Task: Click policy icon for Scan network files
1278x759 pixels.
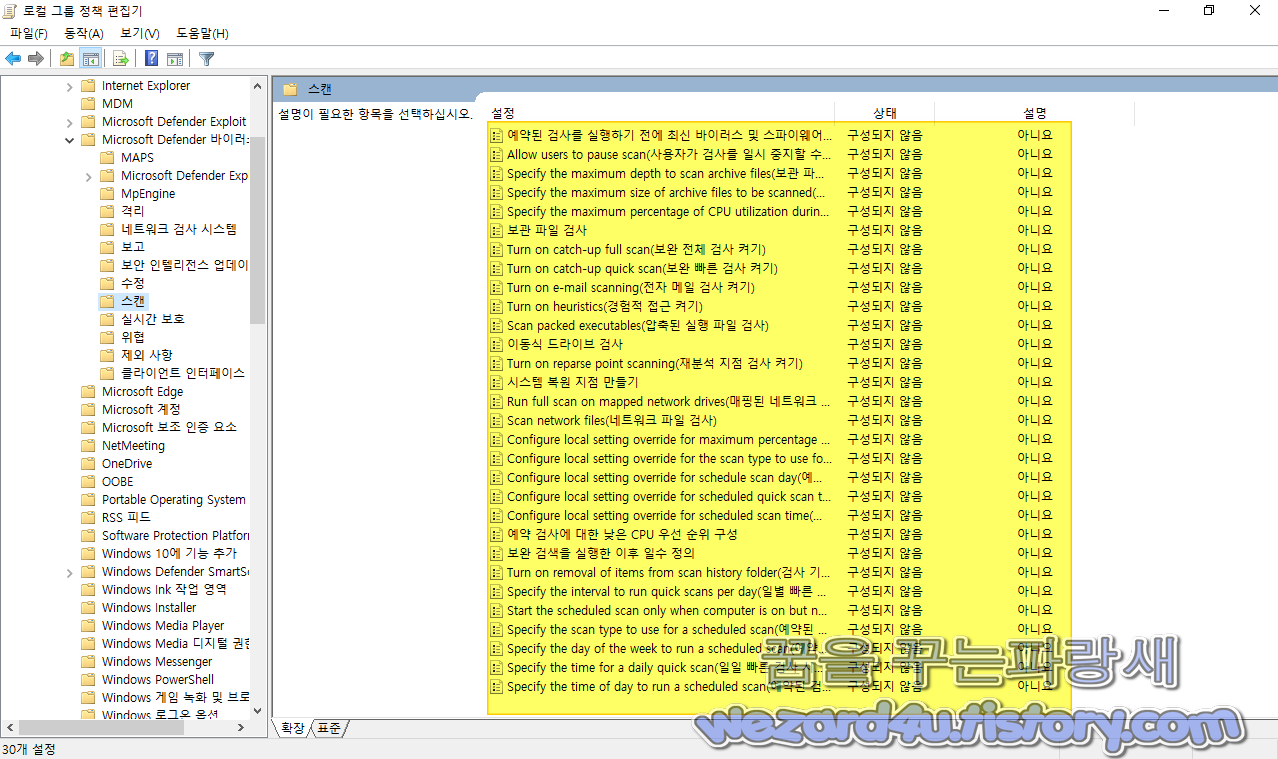Action: point(496,420)
